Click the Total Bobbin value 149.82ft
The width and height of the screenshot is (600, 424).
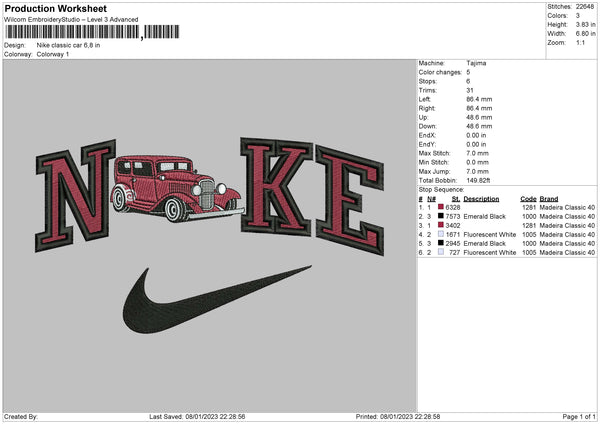(x=478, y=181)
